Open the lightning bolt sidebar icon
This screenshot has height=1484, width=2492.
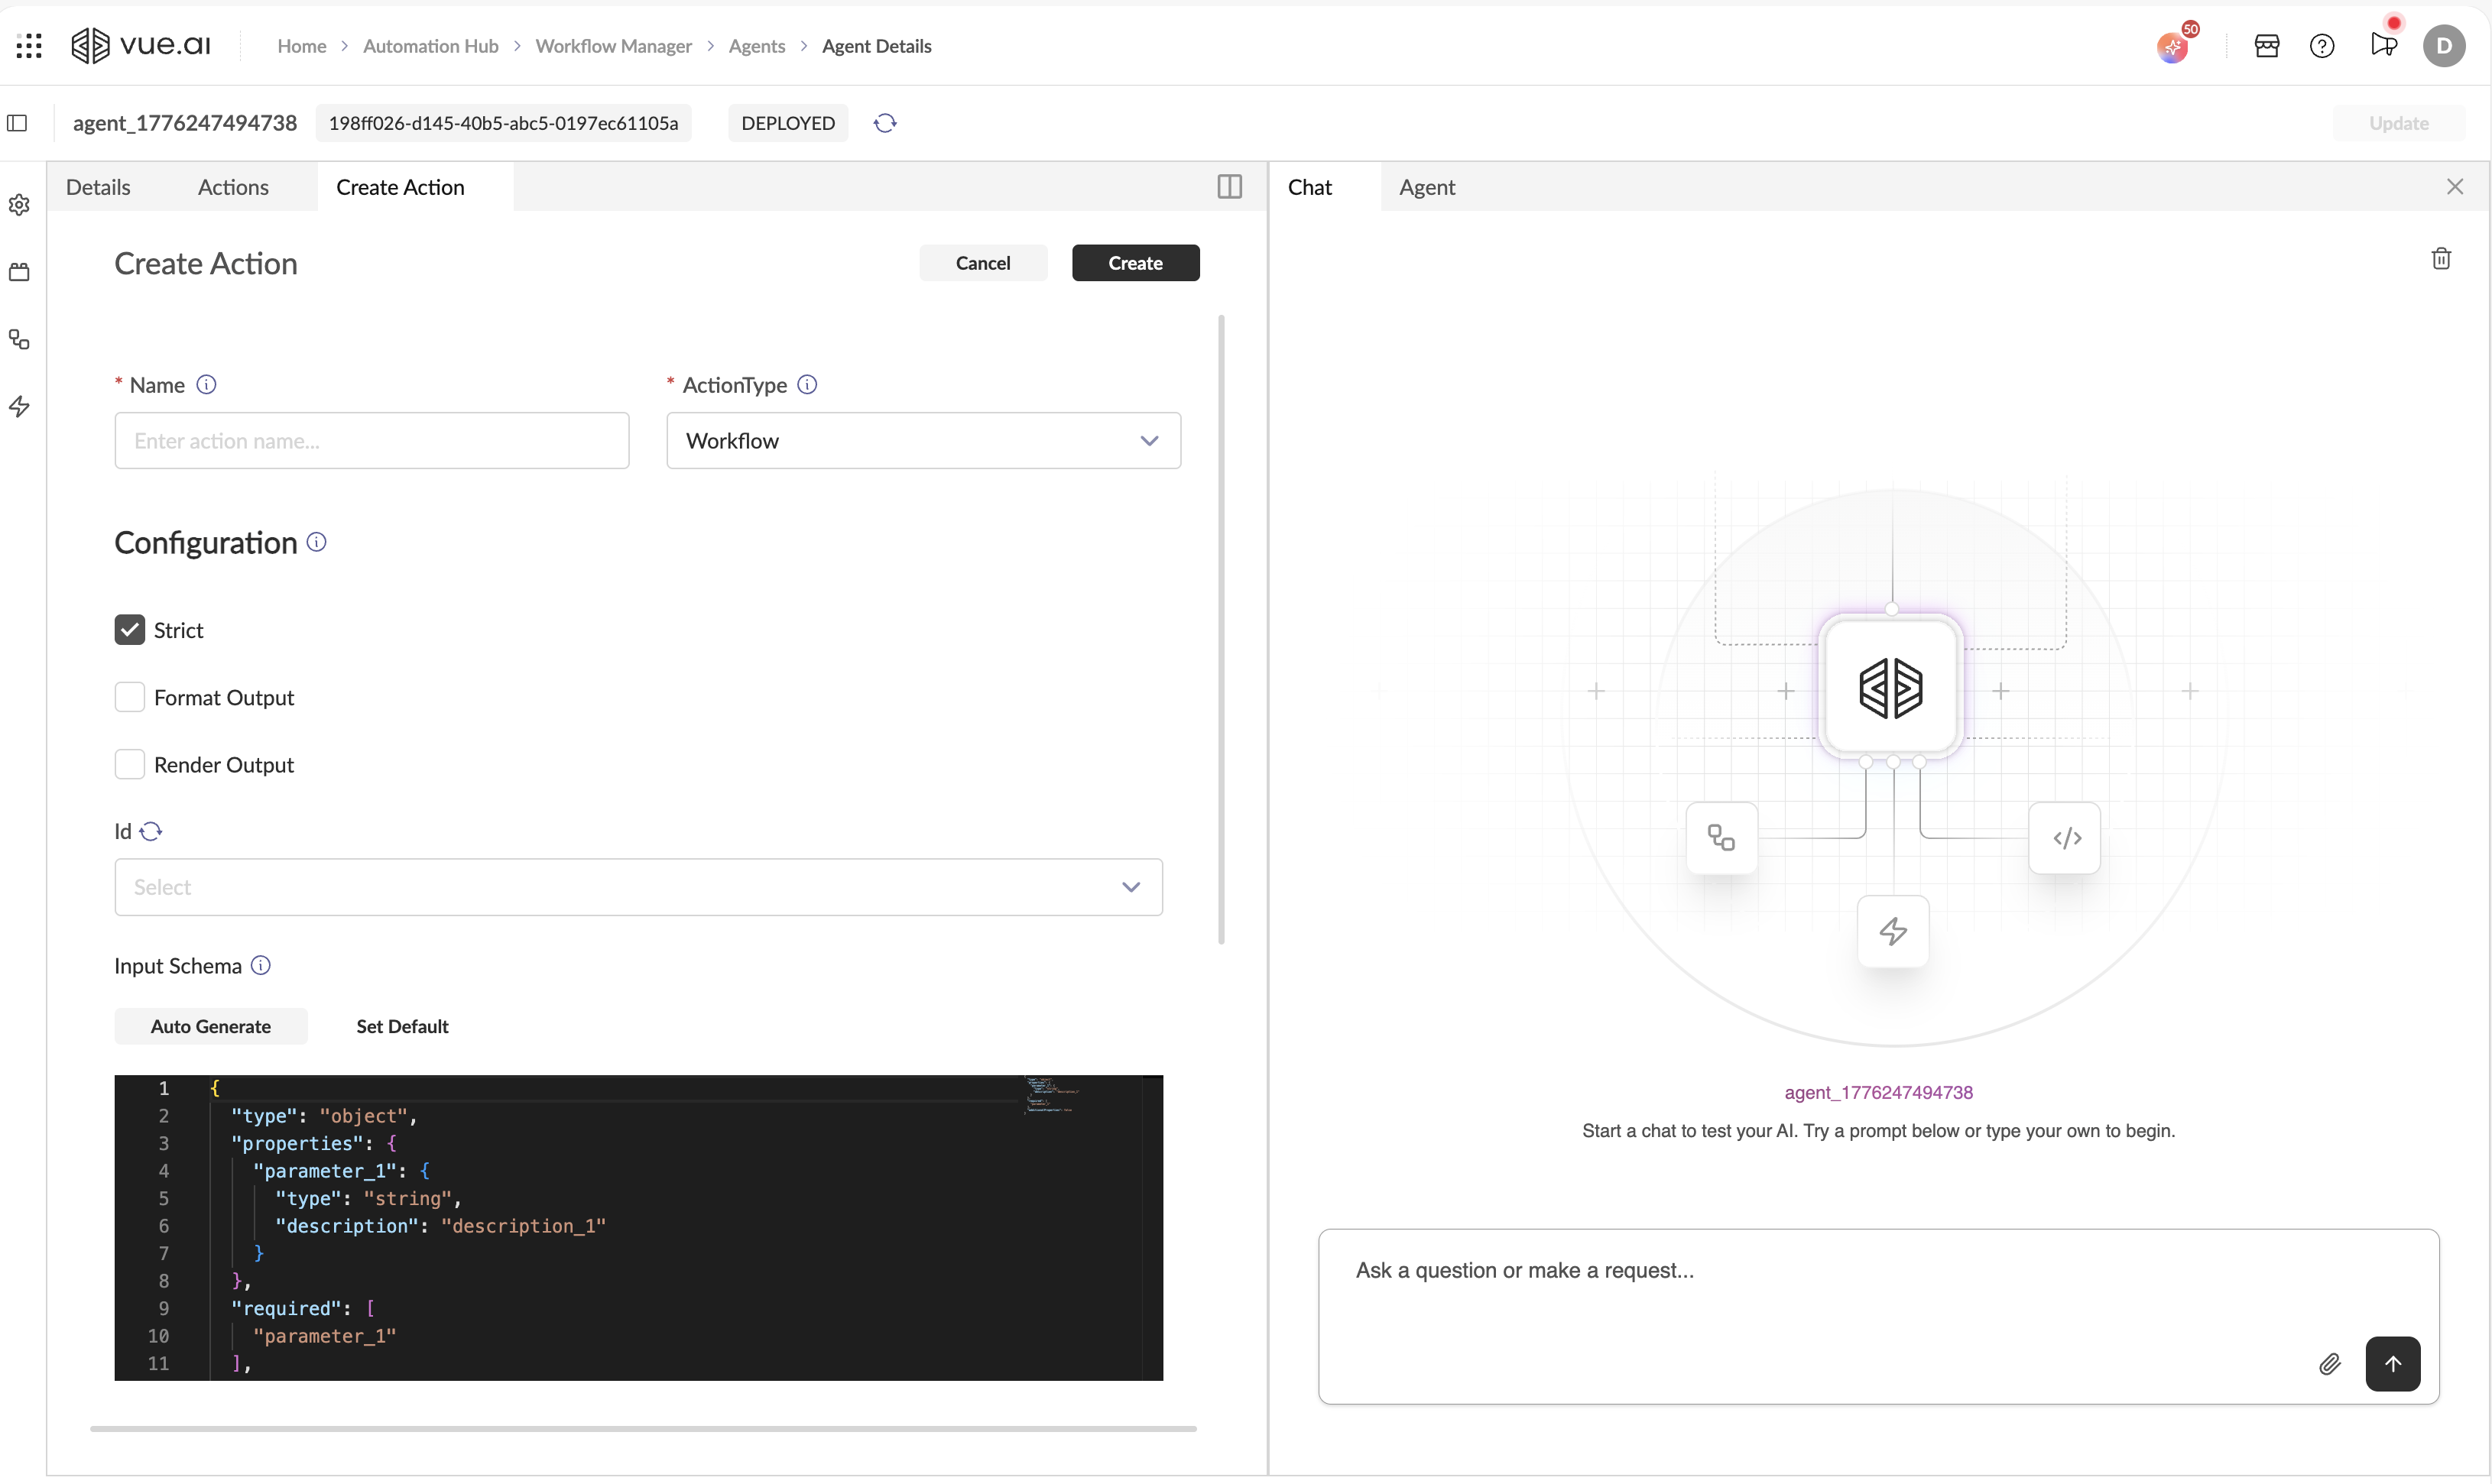19,406
